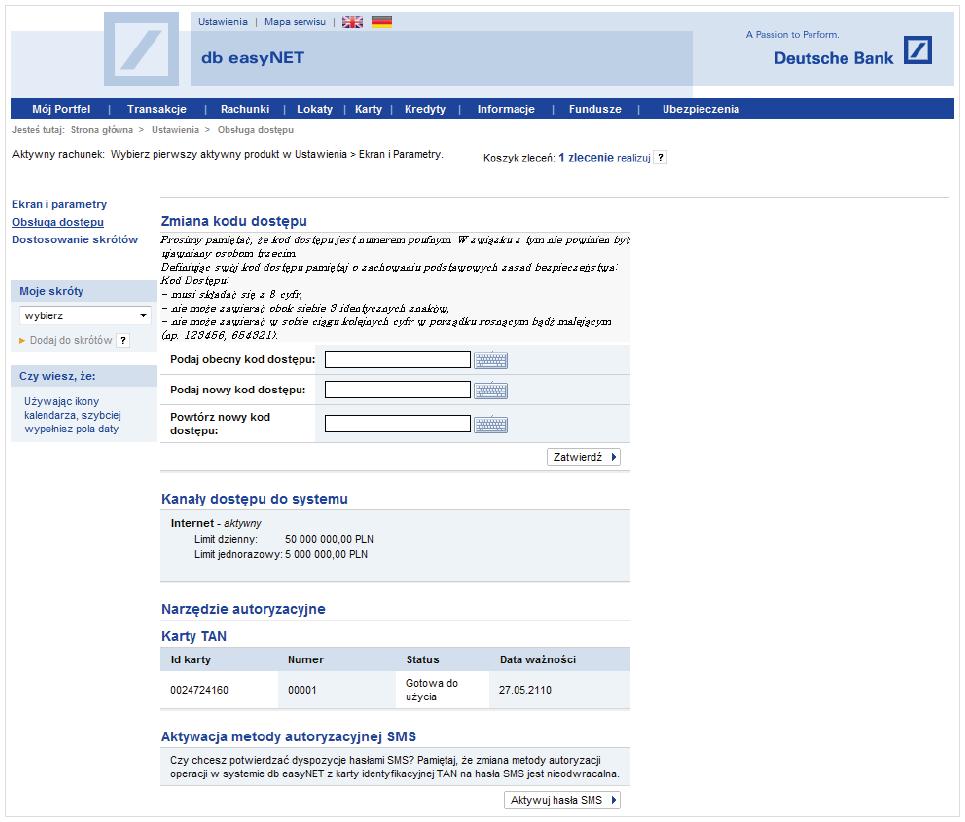The image size is (965, 822).
Task: Open the Transakcje menu
Action: (x=157, y=109)
